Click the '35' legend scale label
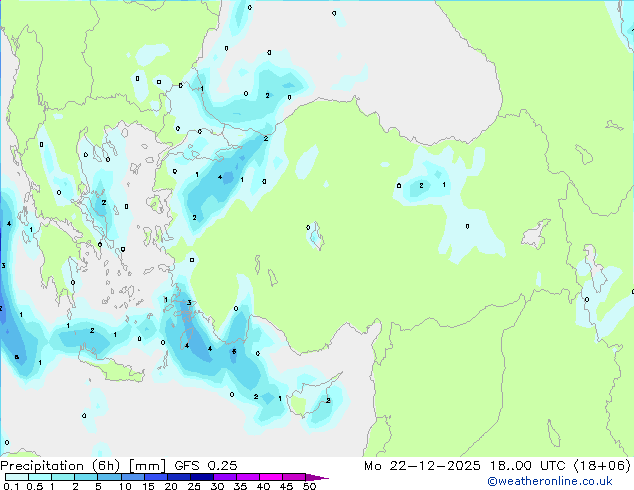The width and height of the screenshot is (634, 490). 240,486
